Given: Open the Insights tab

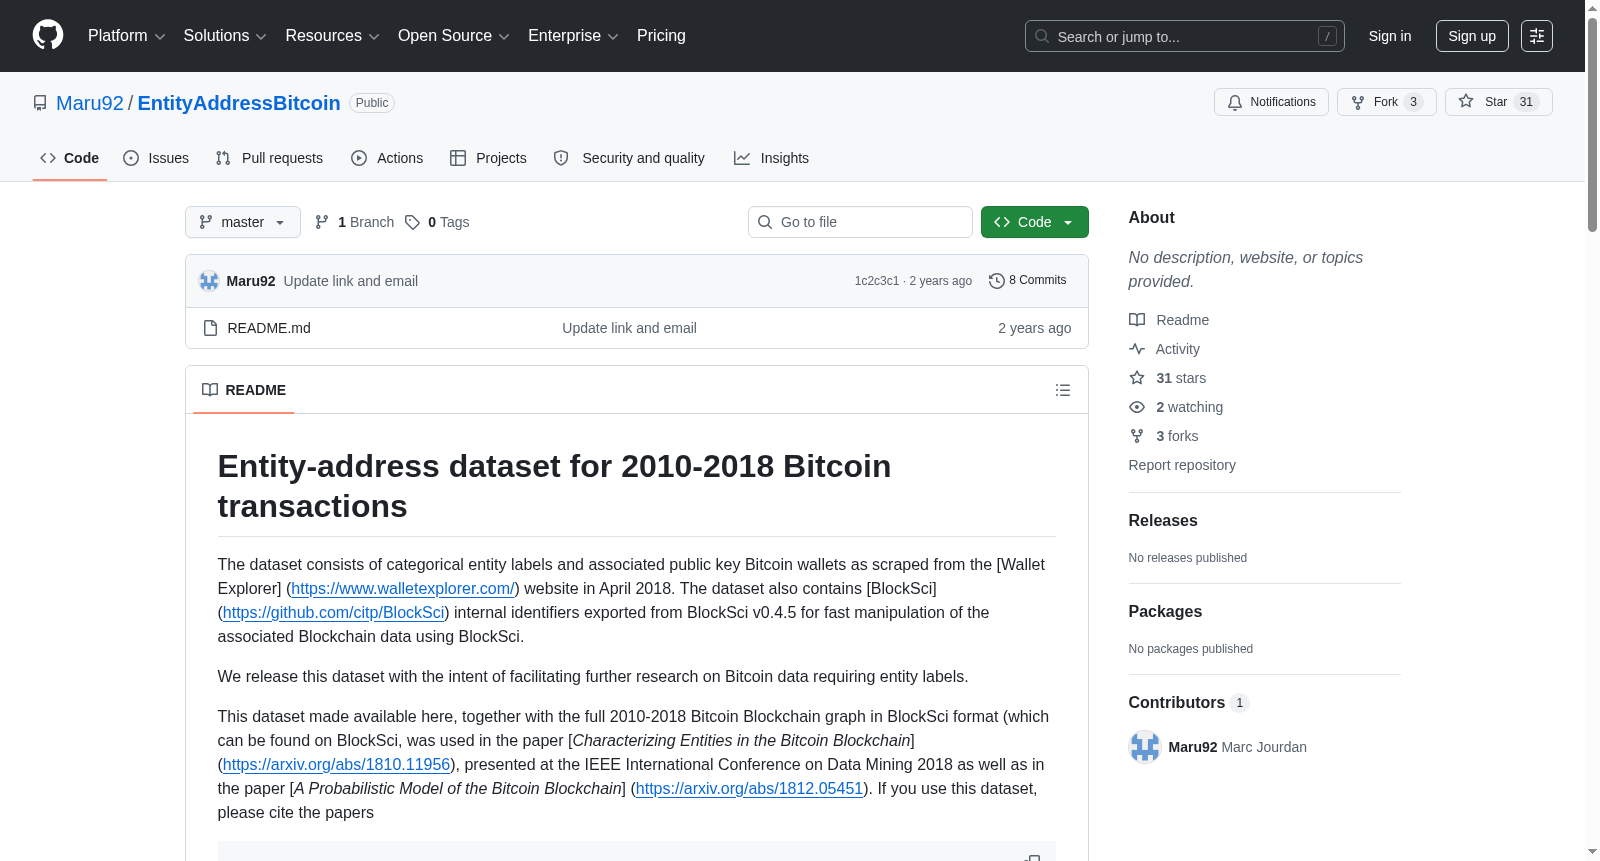Looking at the screenshot, I should click(x=771, y=158).
